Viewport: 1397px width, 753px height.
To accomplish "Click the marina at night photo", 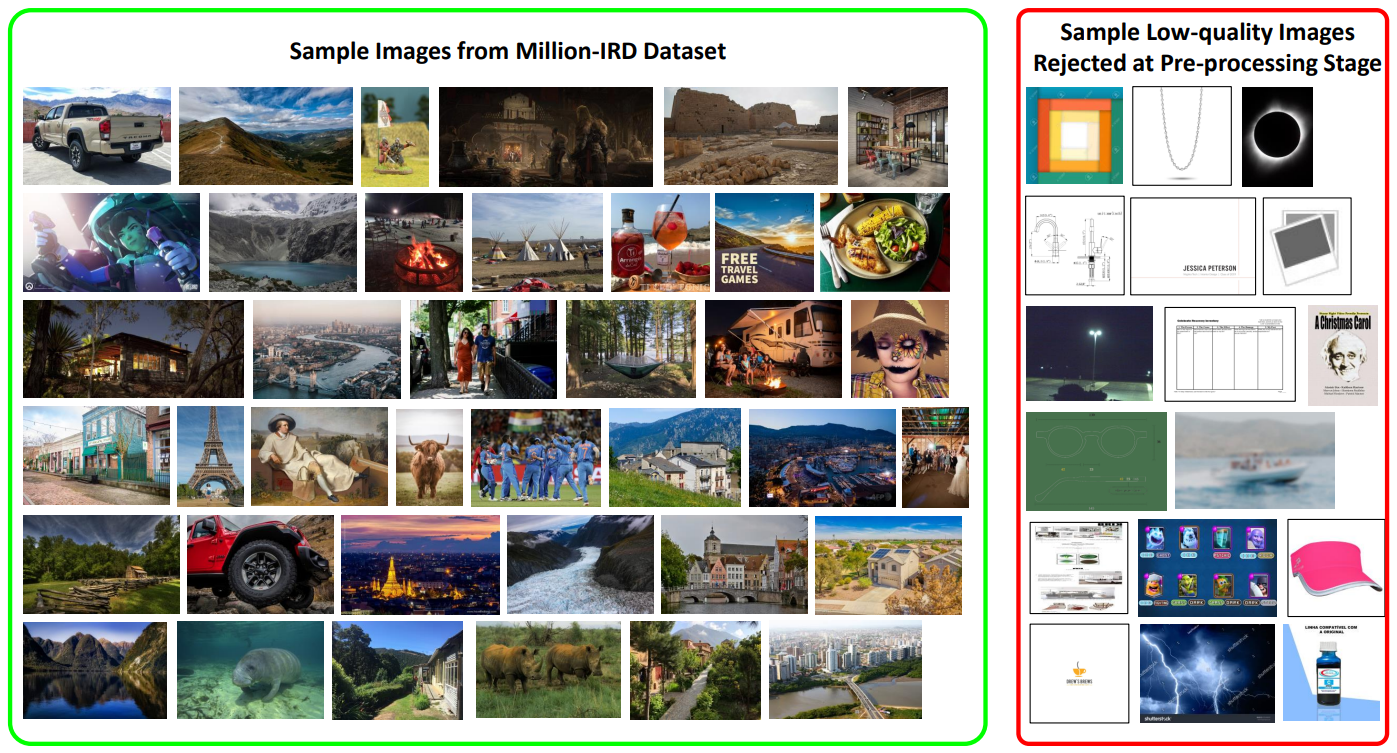I will tap(822, 457).
